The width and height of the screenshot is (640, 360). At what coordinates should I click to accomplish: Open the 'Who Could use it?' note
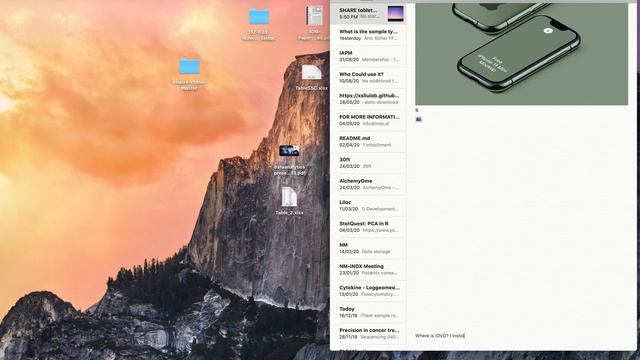(368, 77)
